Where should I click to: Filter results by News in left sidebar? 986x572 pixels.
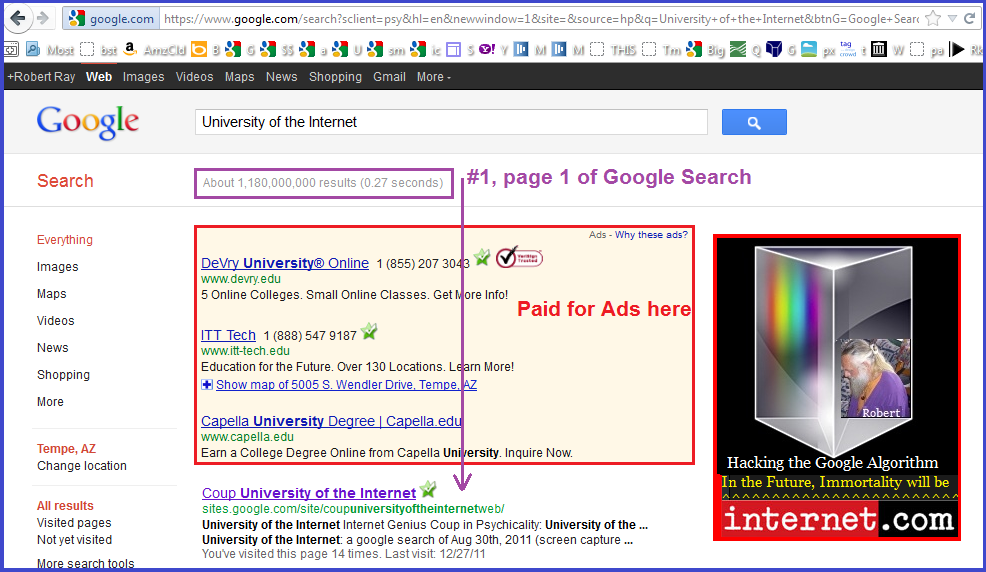tap(53, 348)
